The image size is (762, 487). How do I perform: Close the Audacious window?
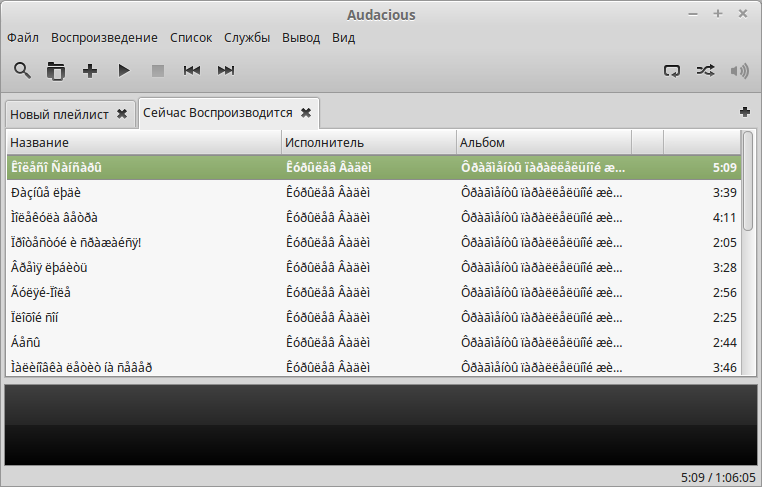pos(743,14)
